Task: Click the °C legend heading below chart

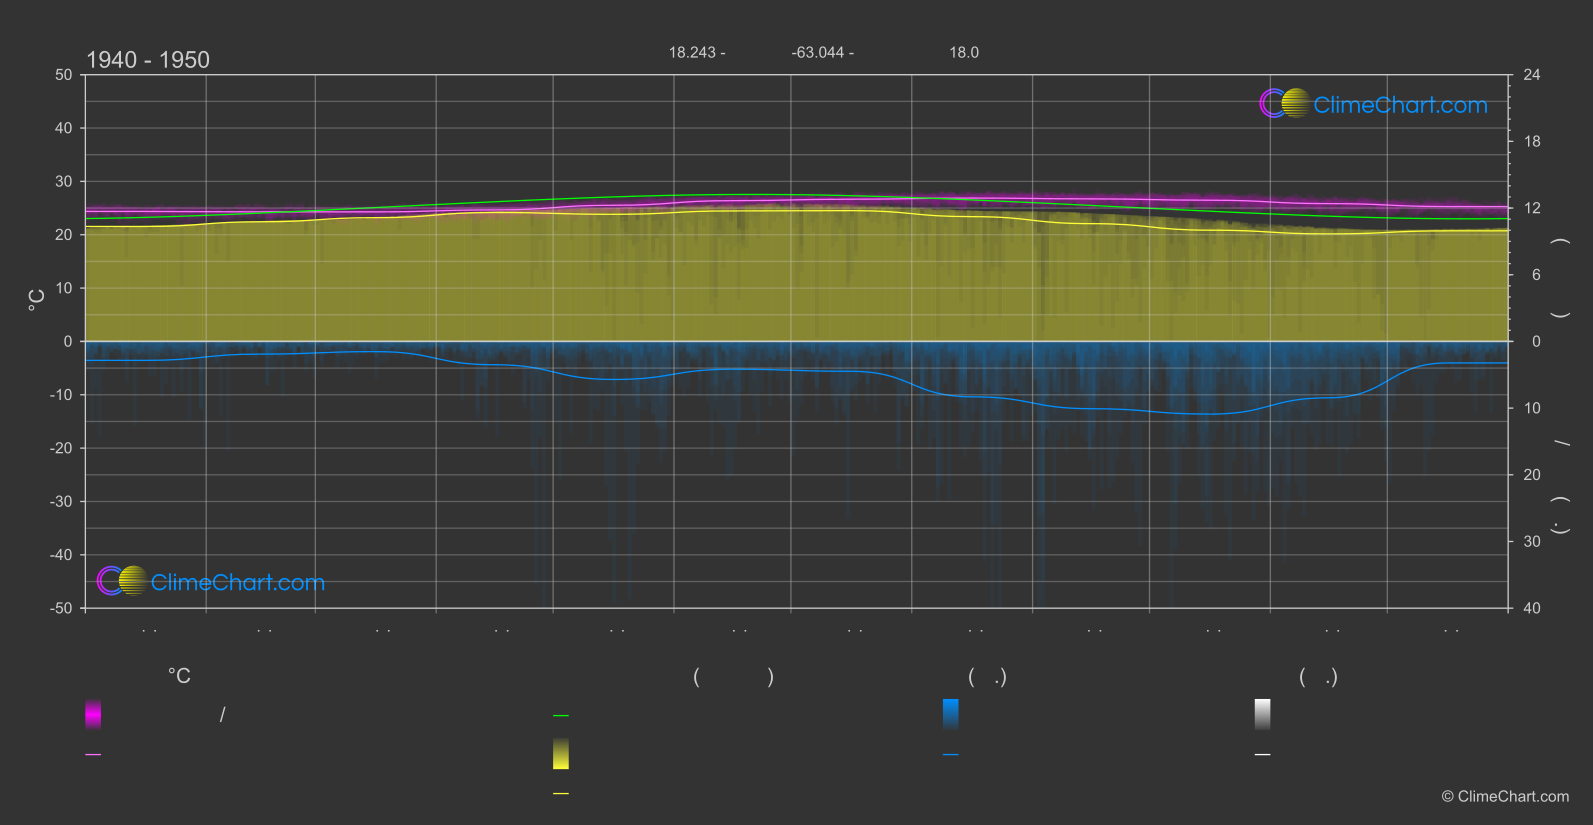Action: click(179, 677)
